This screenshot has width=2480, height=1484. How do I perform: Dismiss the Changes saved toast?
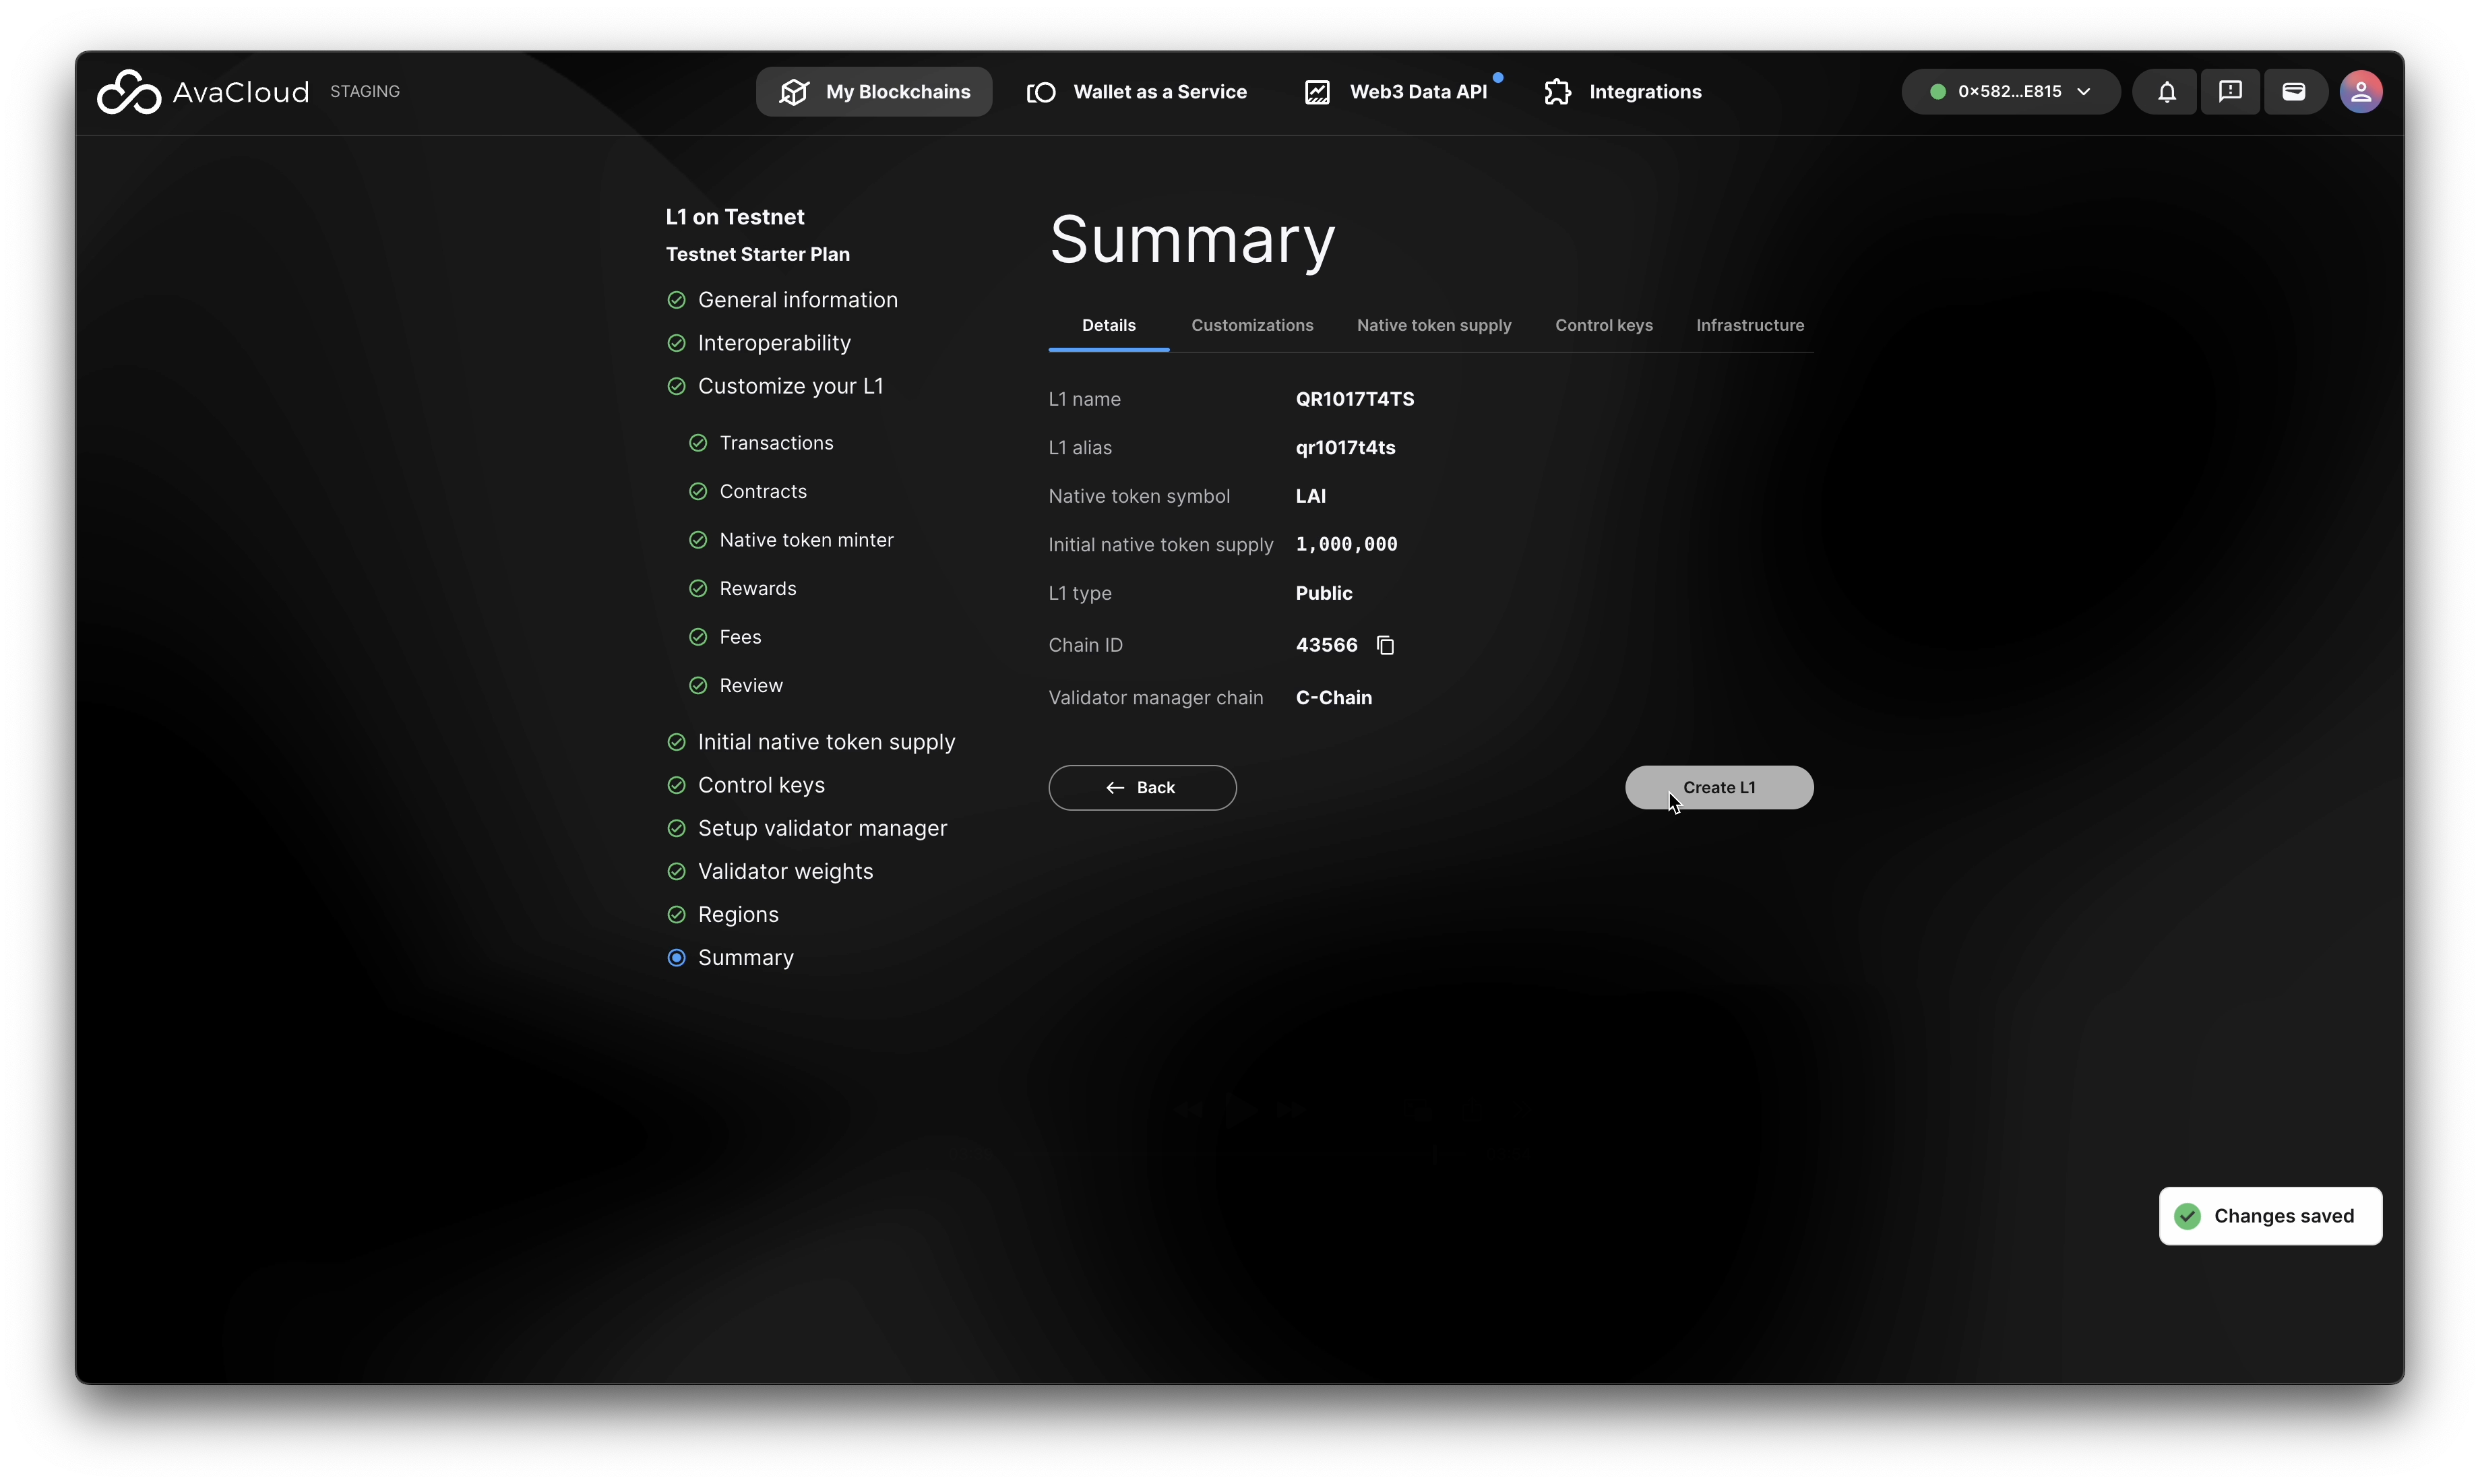pos(2269,1216)
